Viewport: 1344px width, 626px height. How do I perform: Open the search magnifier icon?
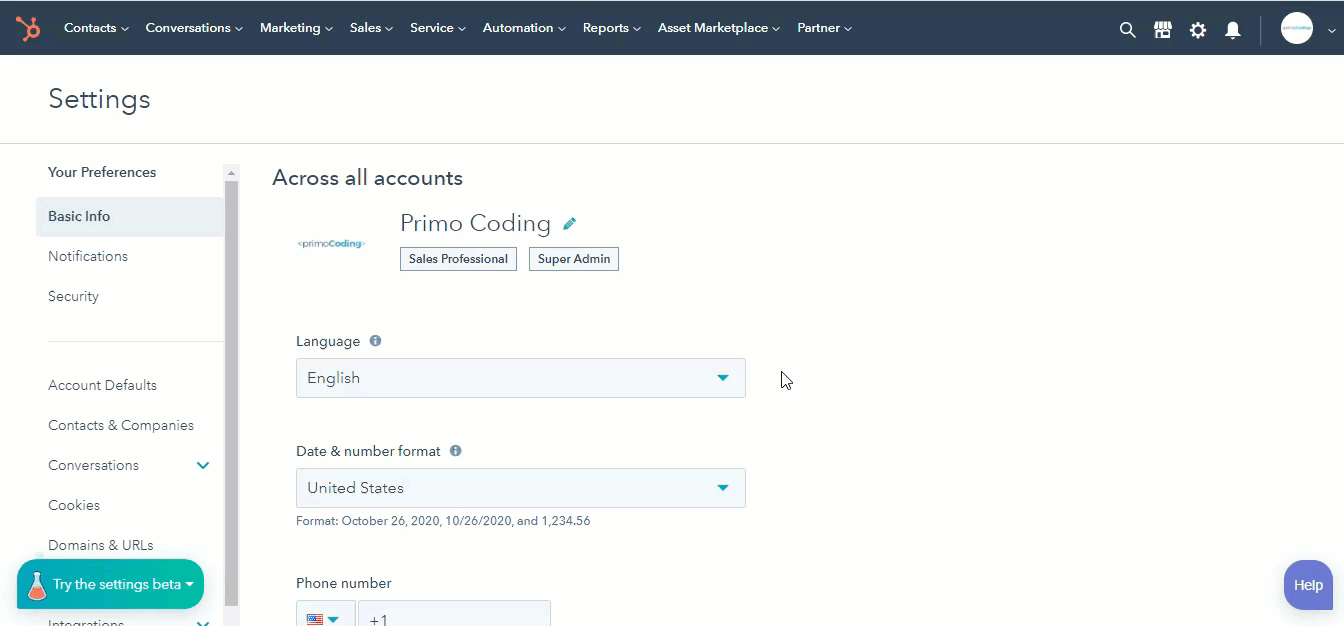tap(1127, 29)
